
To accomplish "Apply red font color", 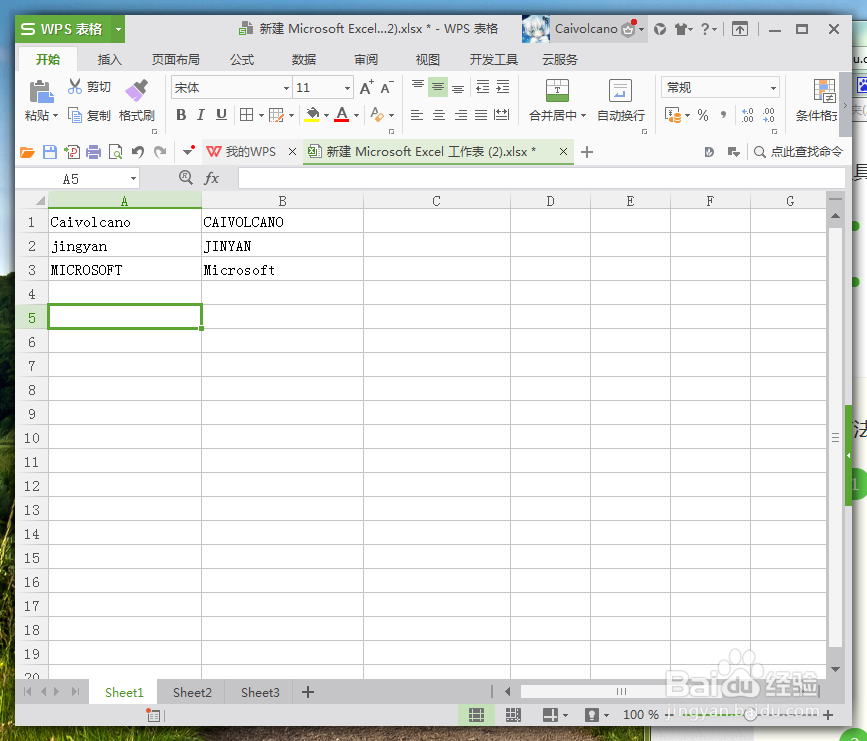I will (x=342, y=115).
